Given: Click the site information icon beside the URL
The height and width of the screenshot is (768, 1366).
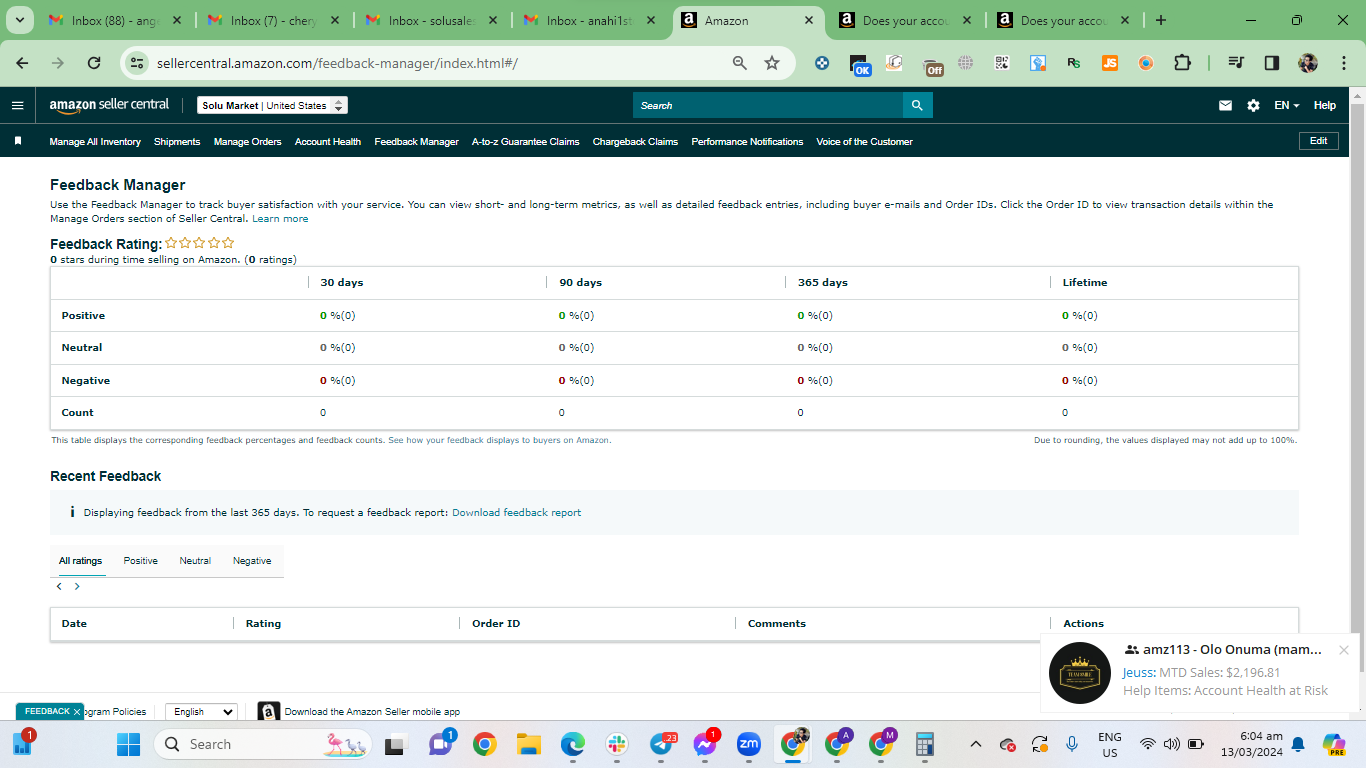Looking at the screenshot, I should (x=138, y=63).
